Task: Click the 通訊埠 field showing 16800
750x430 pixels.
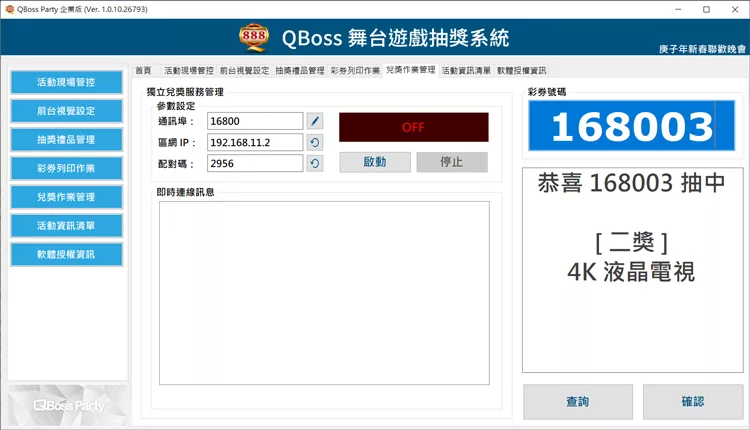Action: [255, 121]
